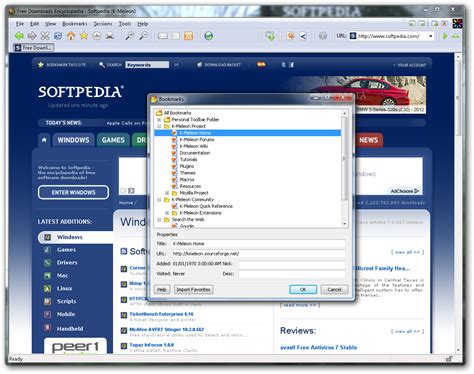
Task: Click the URL field in Bookmarks Properties
Action: click(258, 254)
